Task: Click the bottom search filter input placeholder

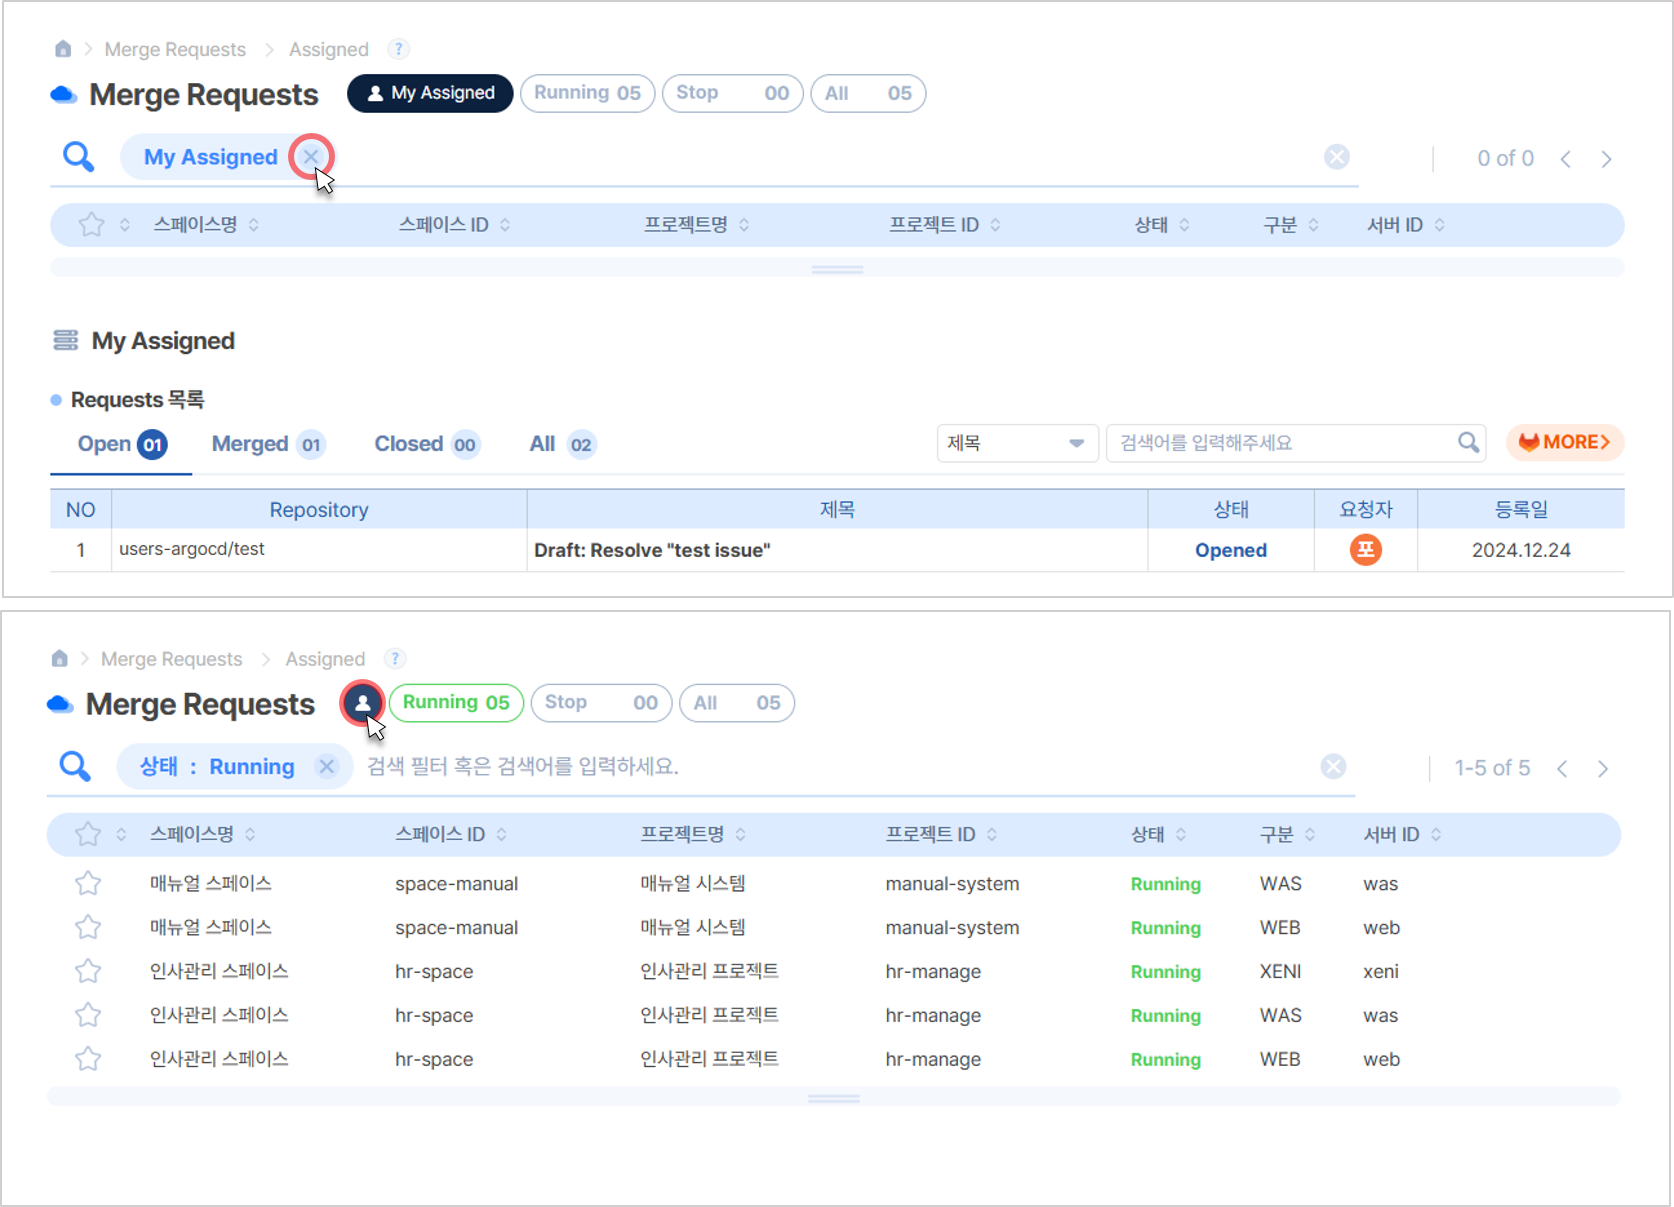Action: [x=522, y=766]
